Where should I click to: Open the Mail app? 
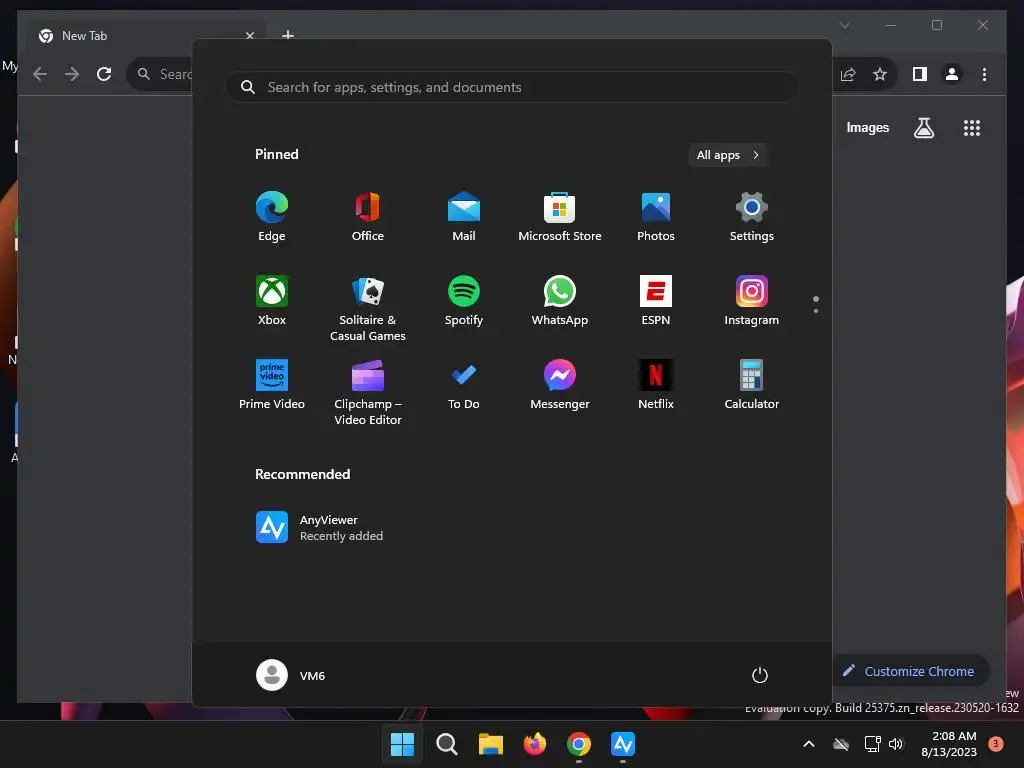pyautogui.click(x=464, y=217)
